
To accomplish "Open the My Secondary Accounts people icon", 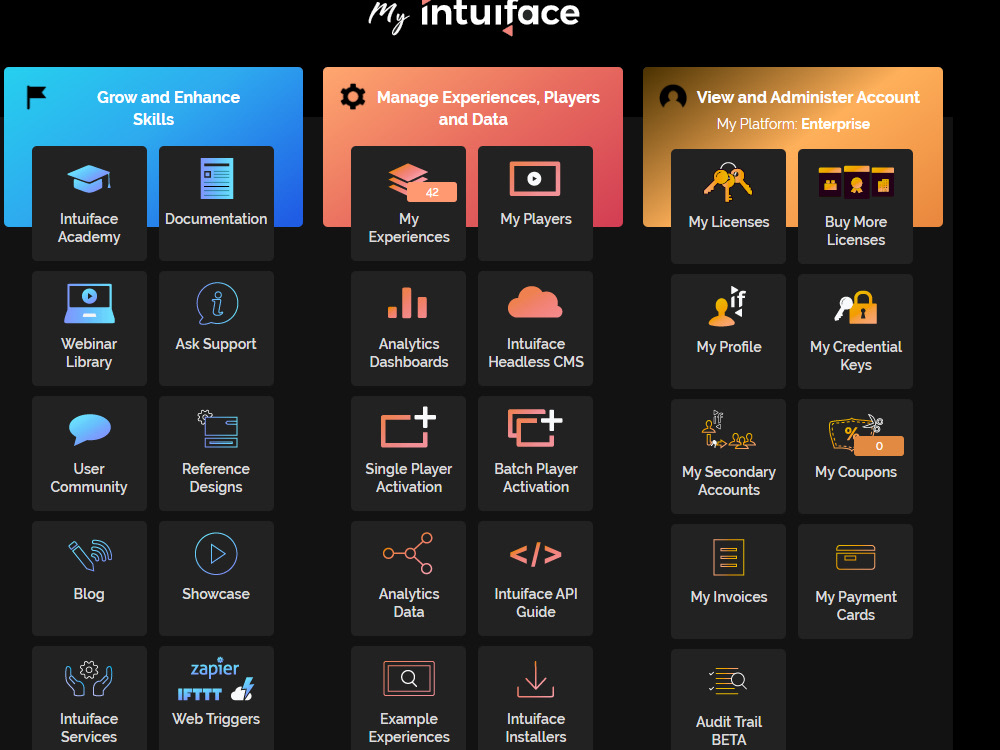I will pos(729,430).
